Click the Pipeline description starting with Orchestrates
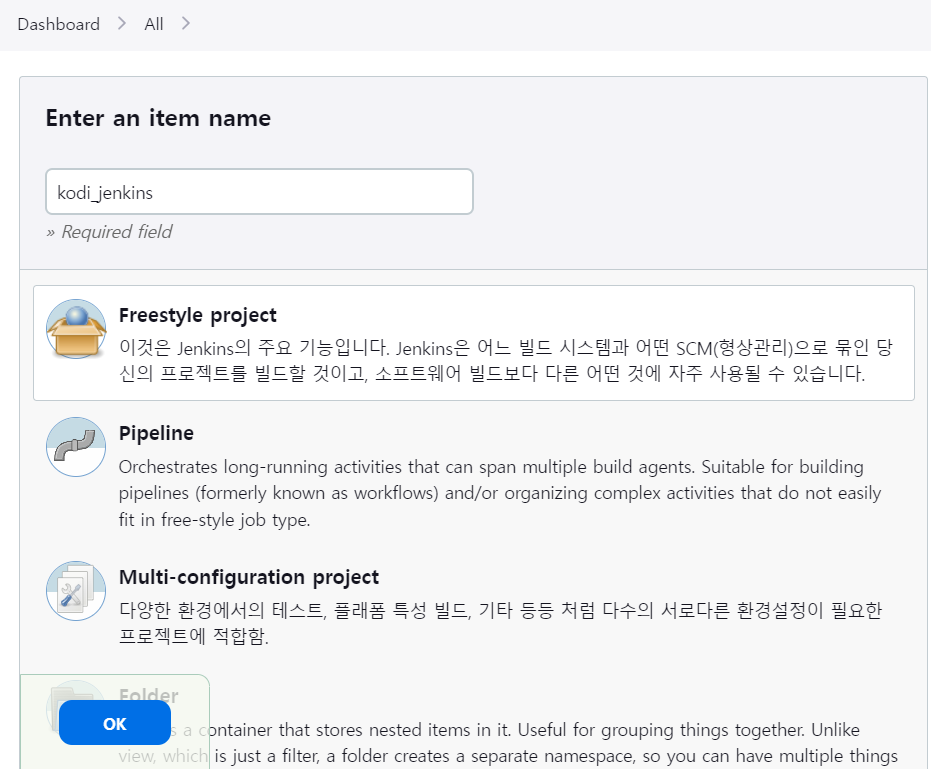931x769 pixels. pos(500,493)
